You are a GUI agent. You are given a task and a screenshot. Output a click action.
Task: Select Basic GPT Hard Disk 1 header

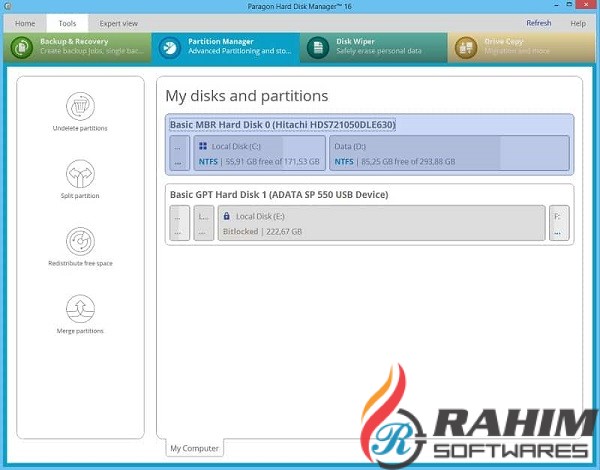279,194
